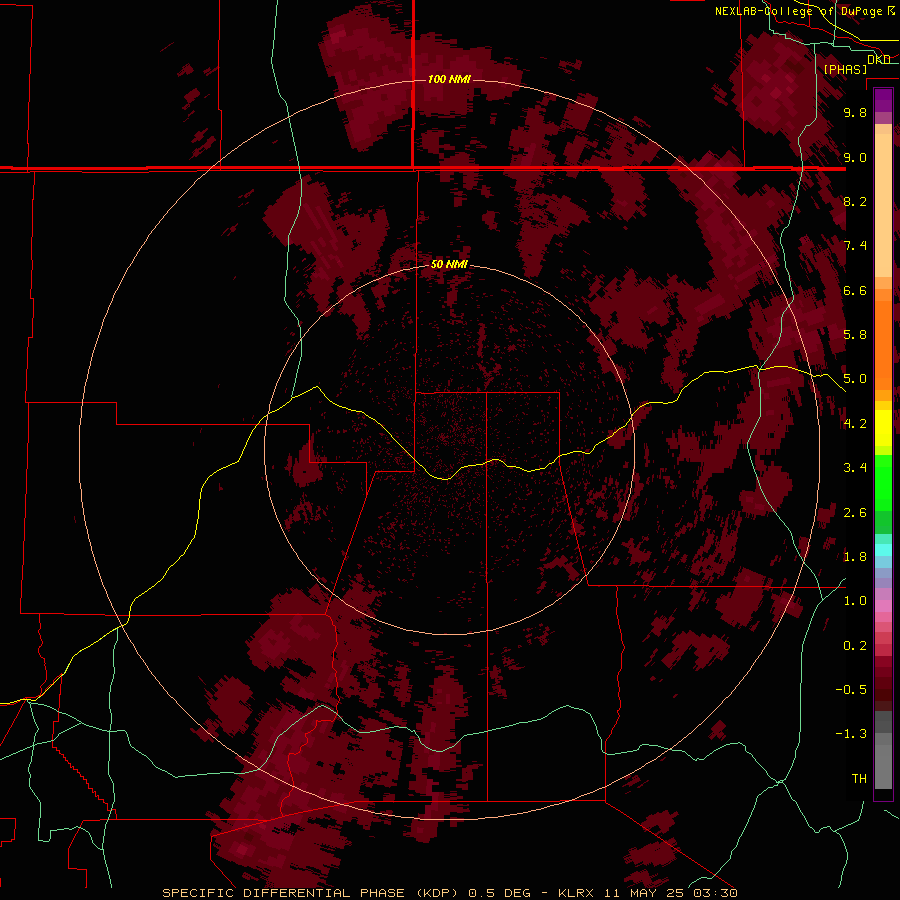Click the 3.4 scale value

click(855, 468)
